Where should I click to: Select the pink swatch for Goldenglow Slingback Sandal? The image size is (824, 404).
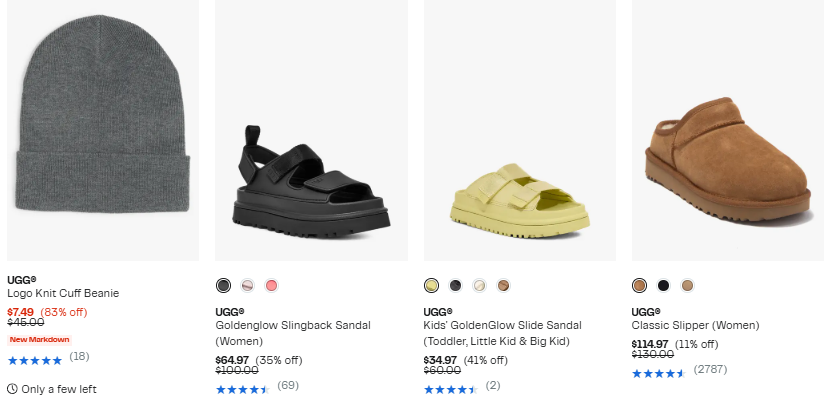click(x=271, y=286)
